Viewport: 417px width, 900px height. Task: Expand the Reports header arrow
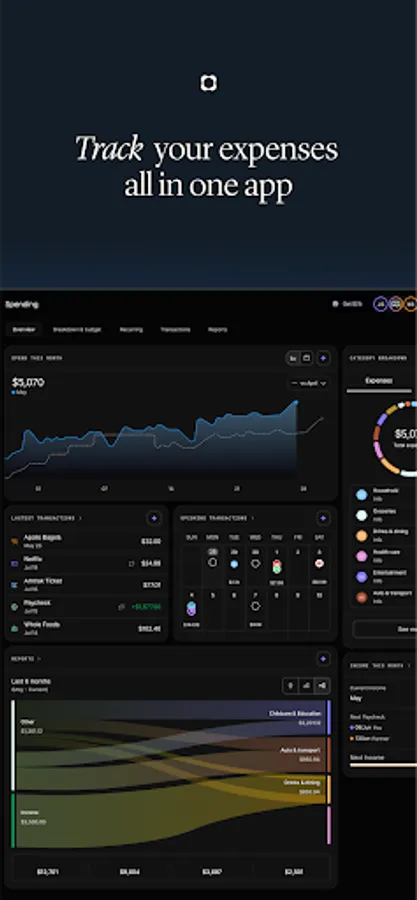[39, 659]
